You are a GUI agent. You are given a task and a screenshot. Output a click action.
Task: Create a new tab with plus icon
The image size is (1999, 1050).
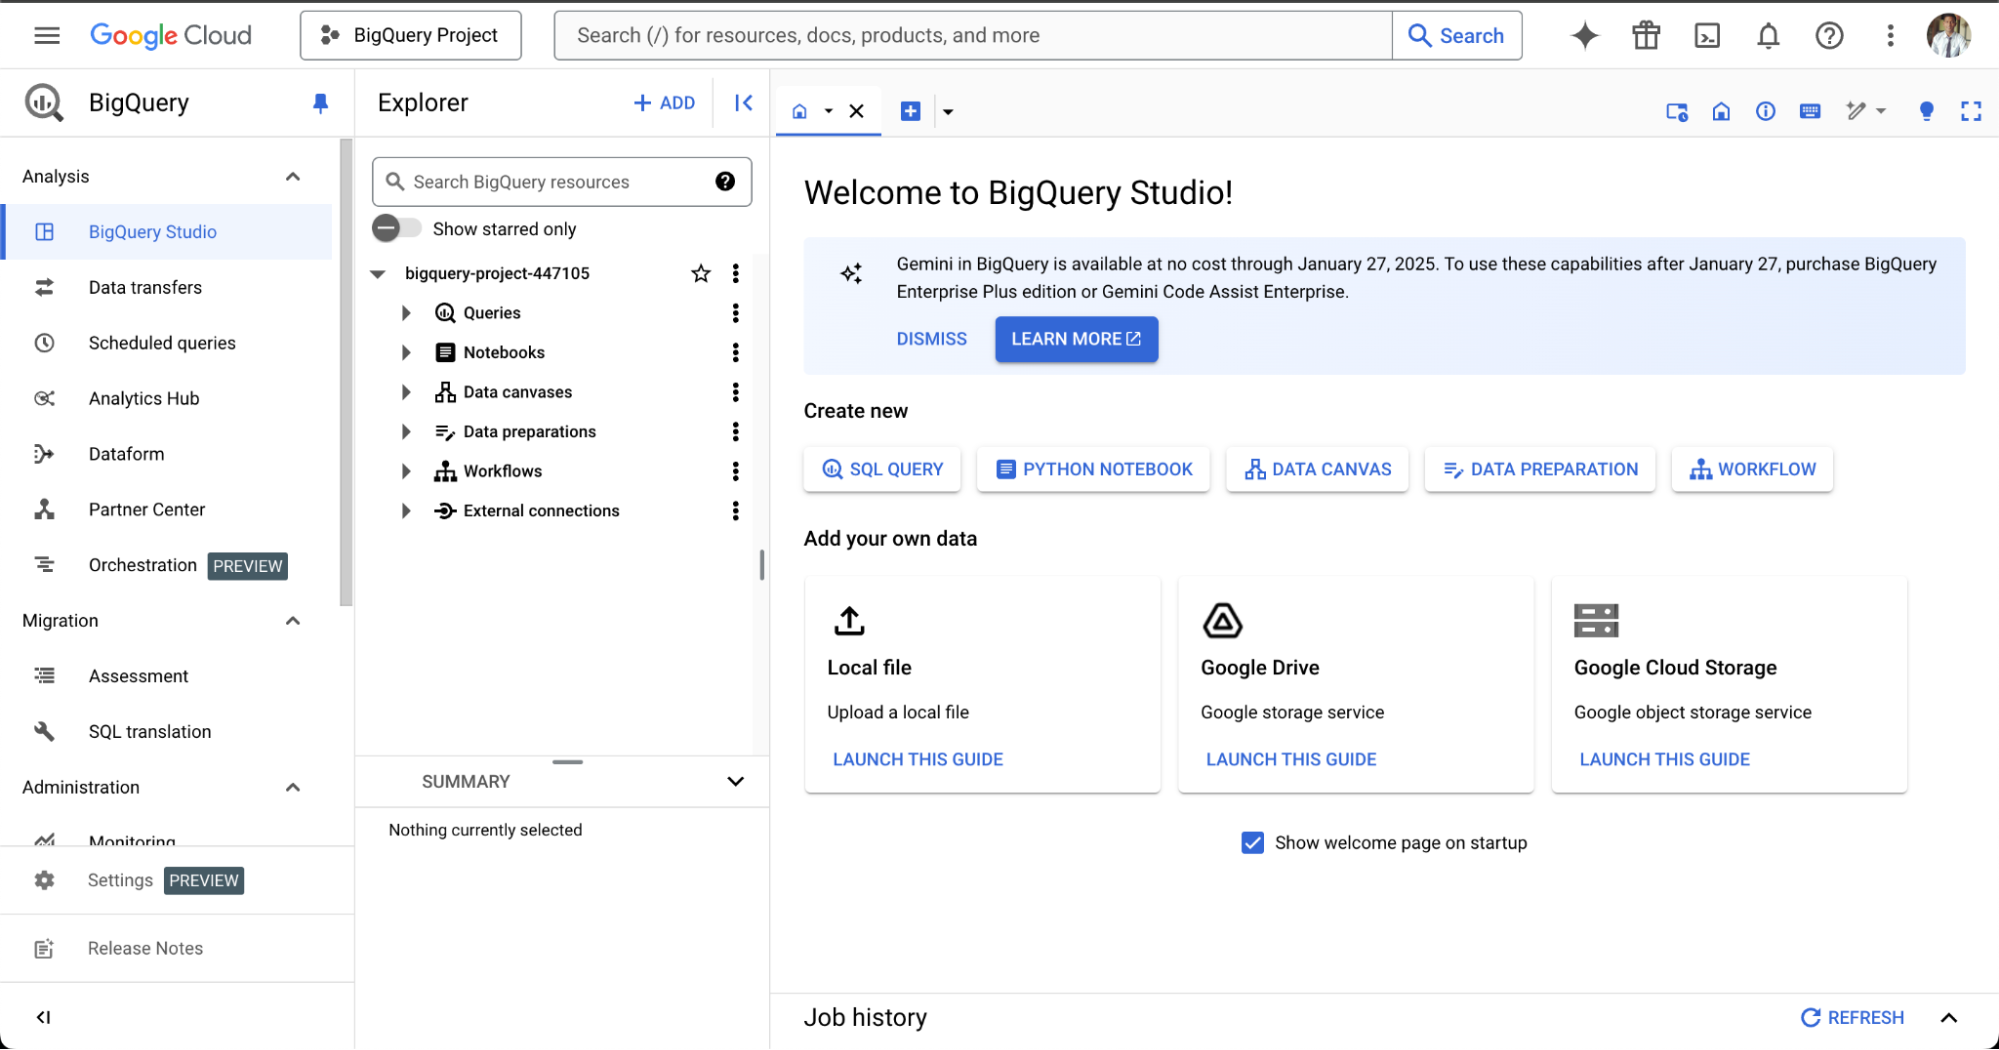(x=910, y=111)
